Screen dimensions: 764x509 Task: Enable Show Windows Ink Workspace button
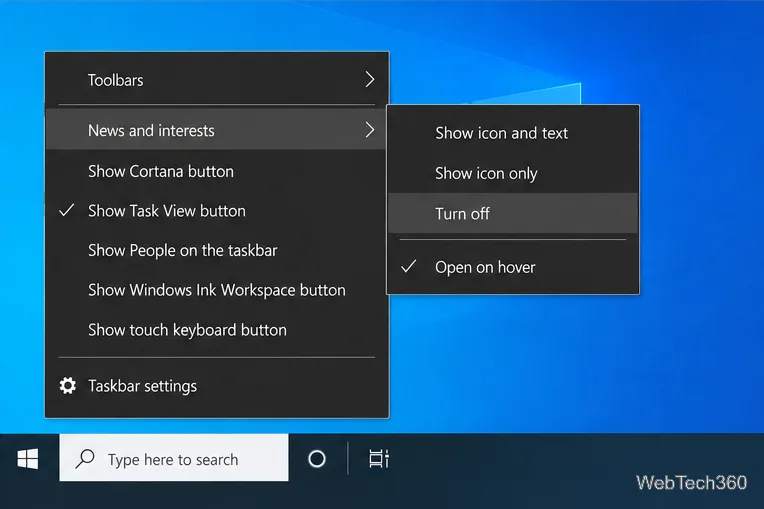click(x=217, y=290)
